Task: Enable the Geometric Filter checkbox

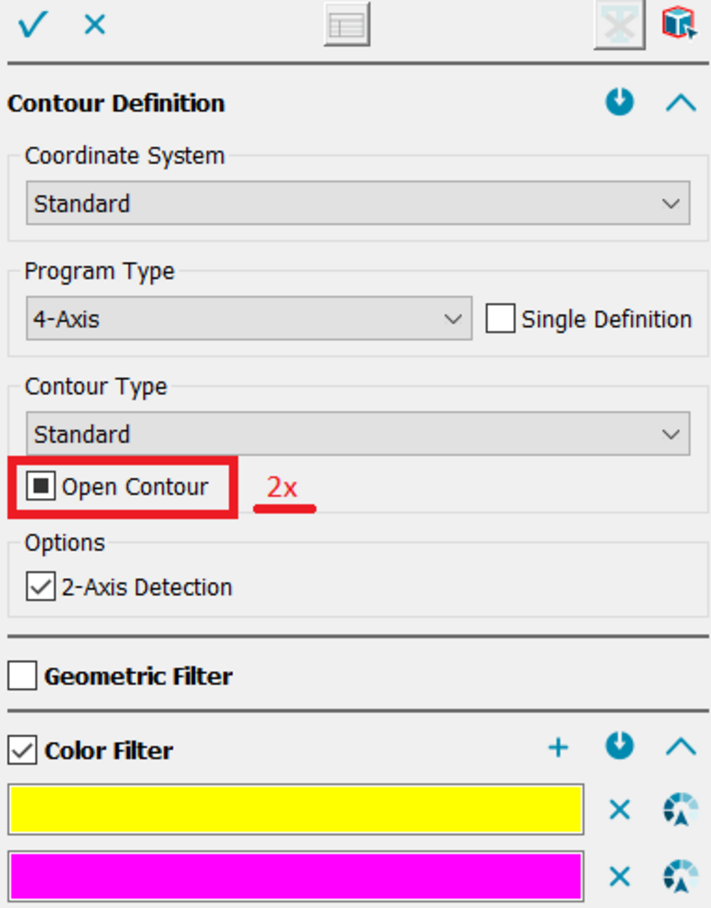Action: 22,677
